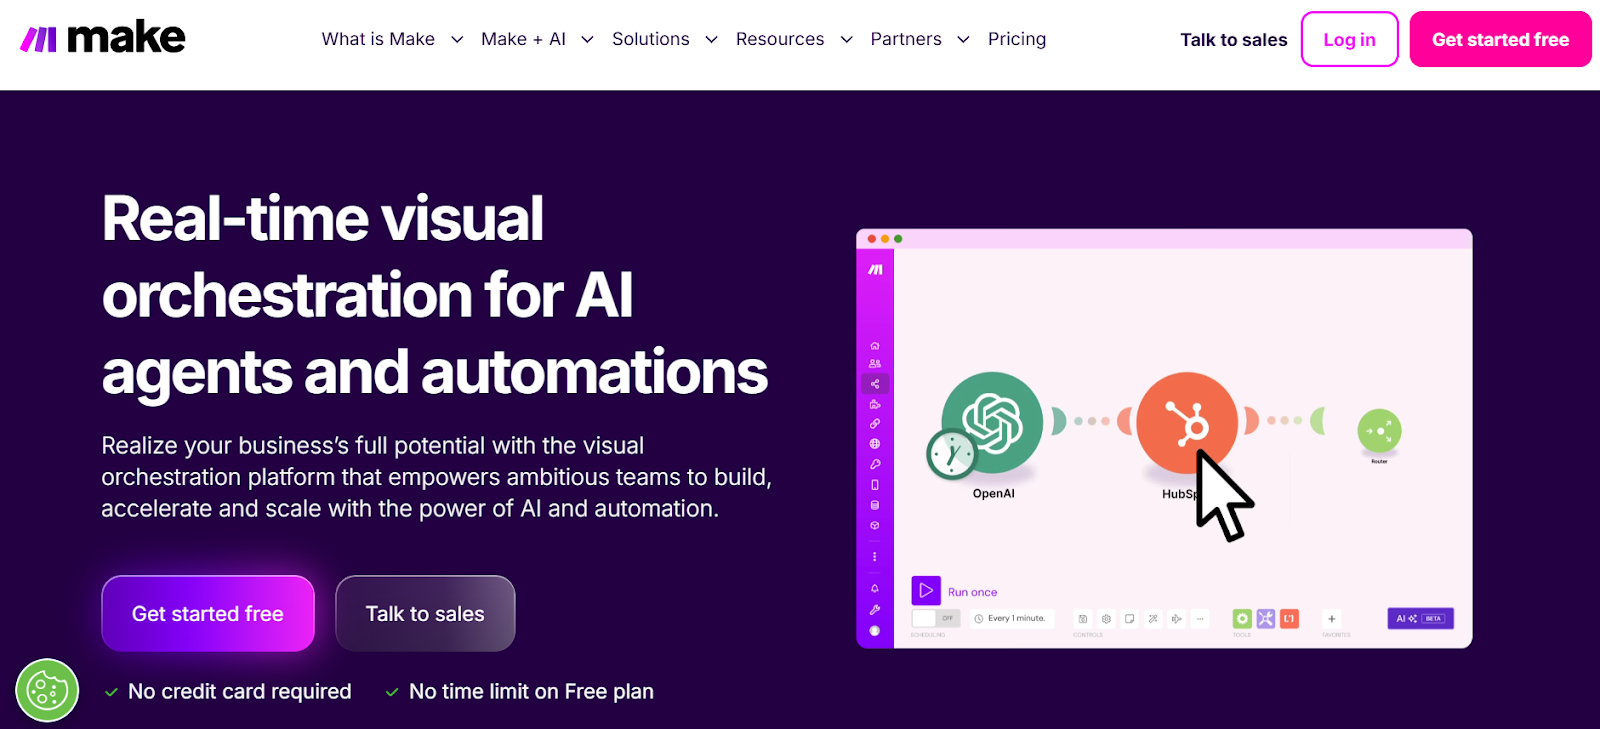The height and width of the screenshot is (729, 1600).
Task: Click the three-dot More icon in the sidebar
Action: pyautogui.click(x=875, y=557)
